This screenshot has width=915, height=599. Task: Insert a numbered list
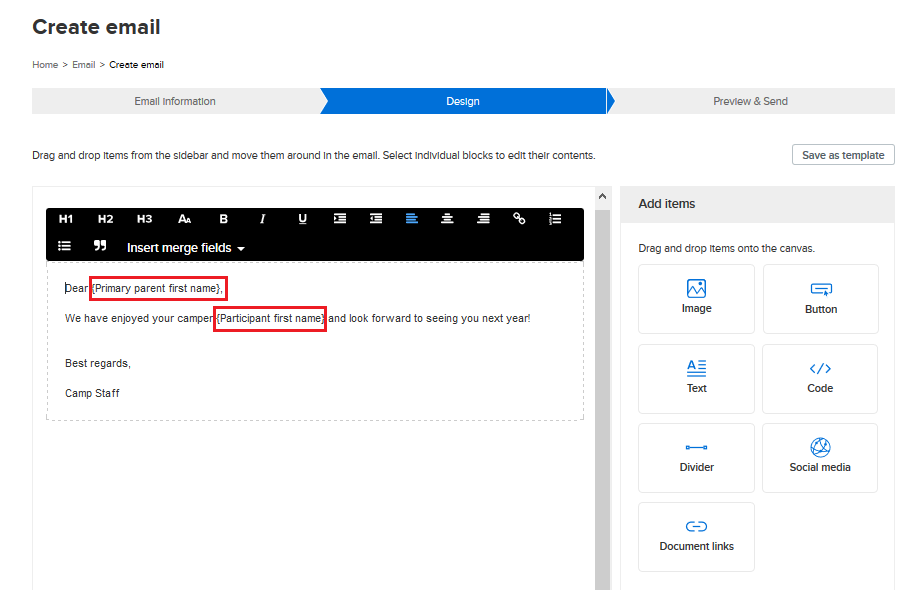pyautogui.click(x=555, y=219)
